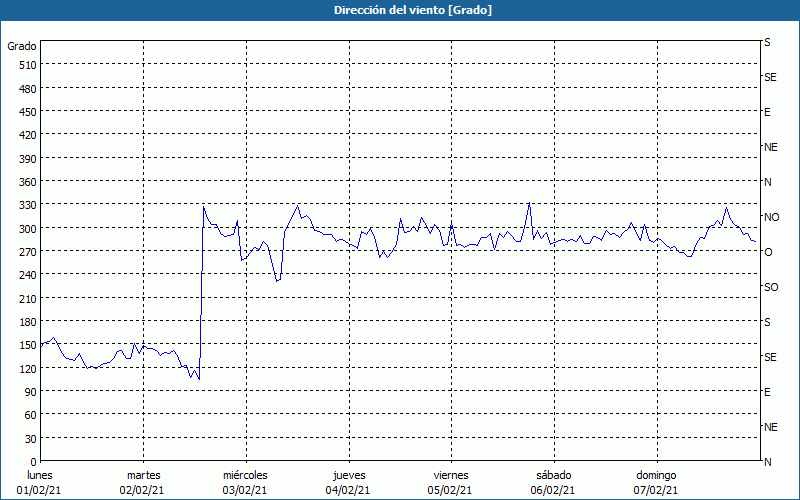
Task: Select the 300 degree axis value
Action: click(x=28, y=229)
